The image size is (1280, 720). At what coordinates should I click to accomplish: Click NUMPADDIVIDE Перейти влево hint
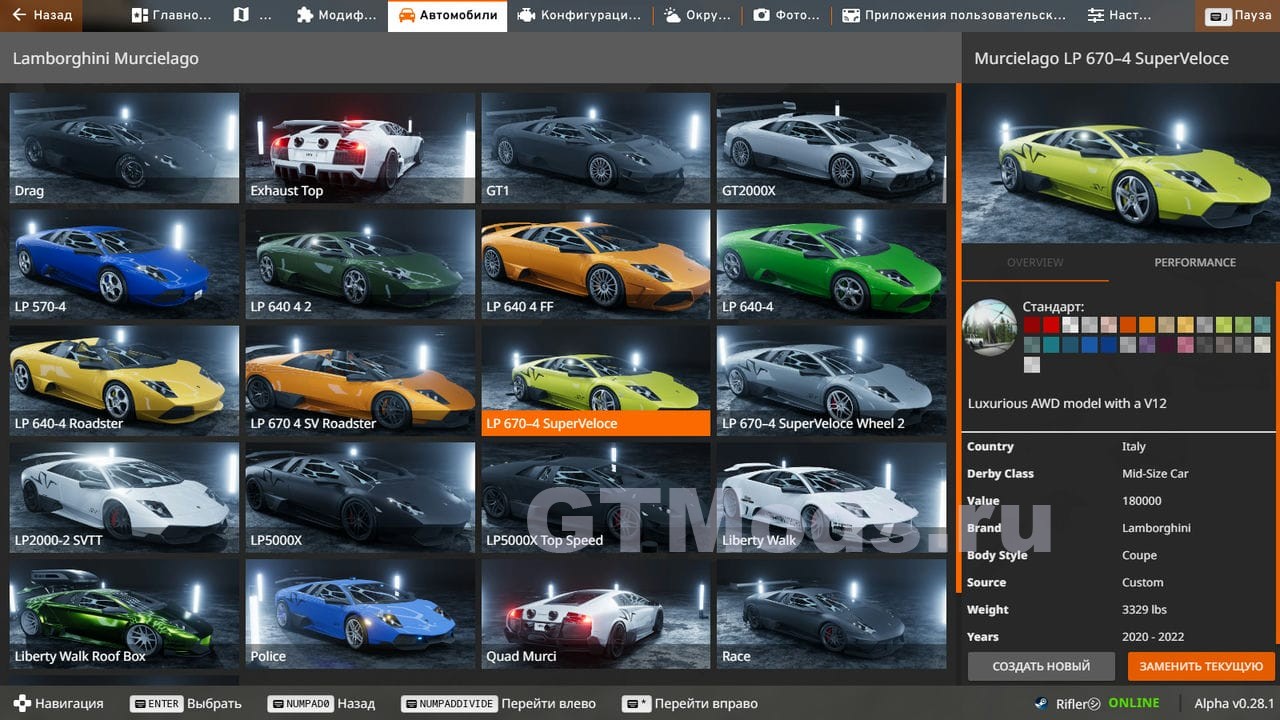[498, 703]
